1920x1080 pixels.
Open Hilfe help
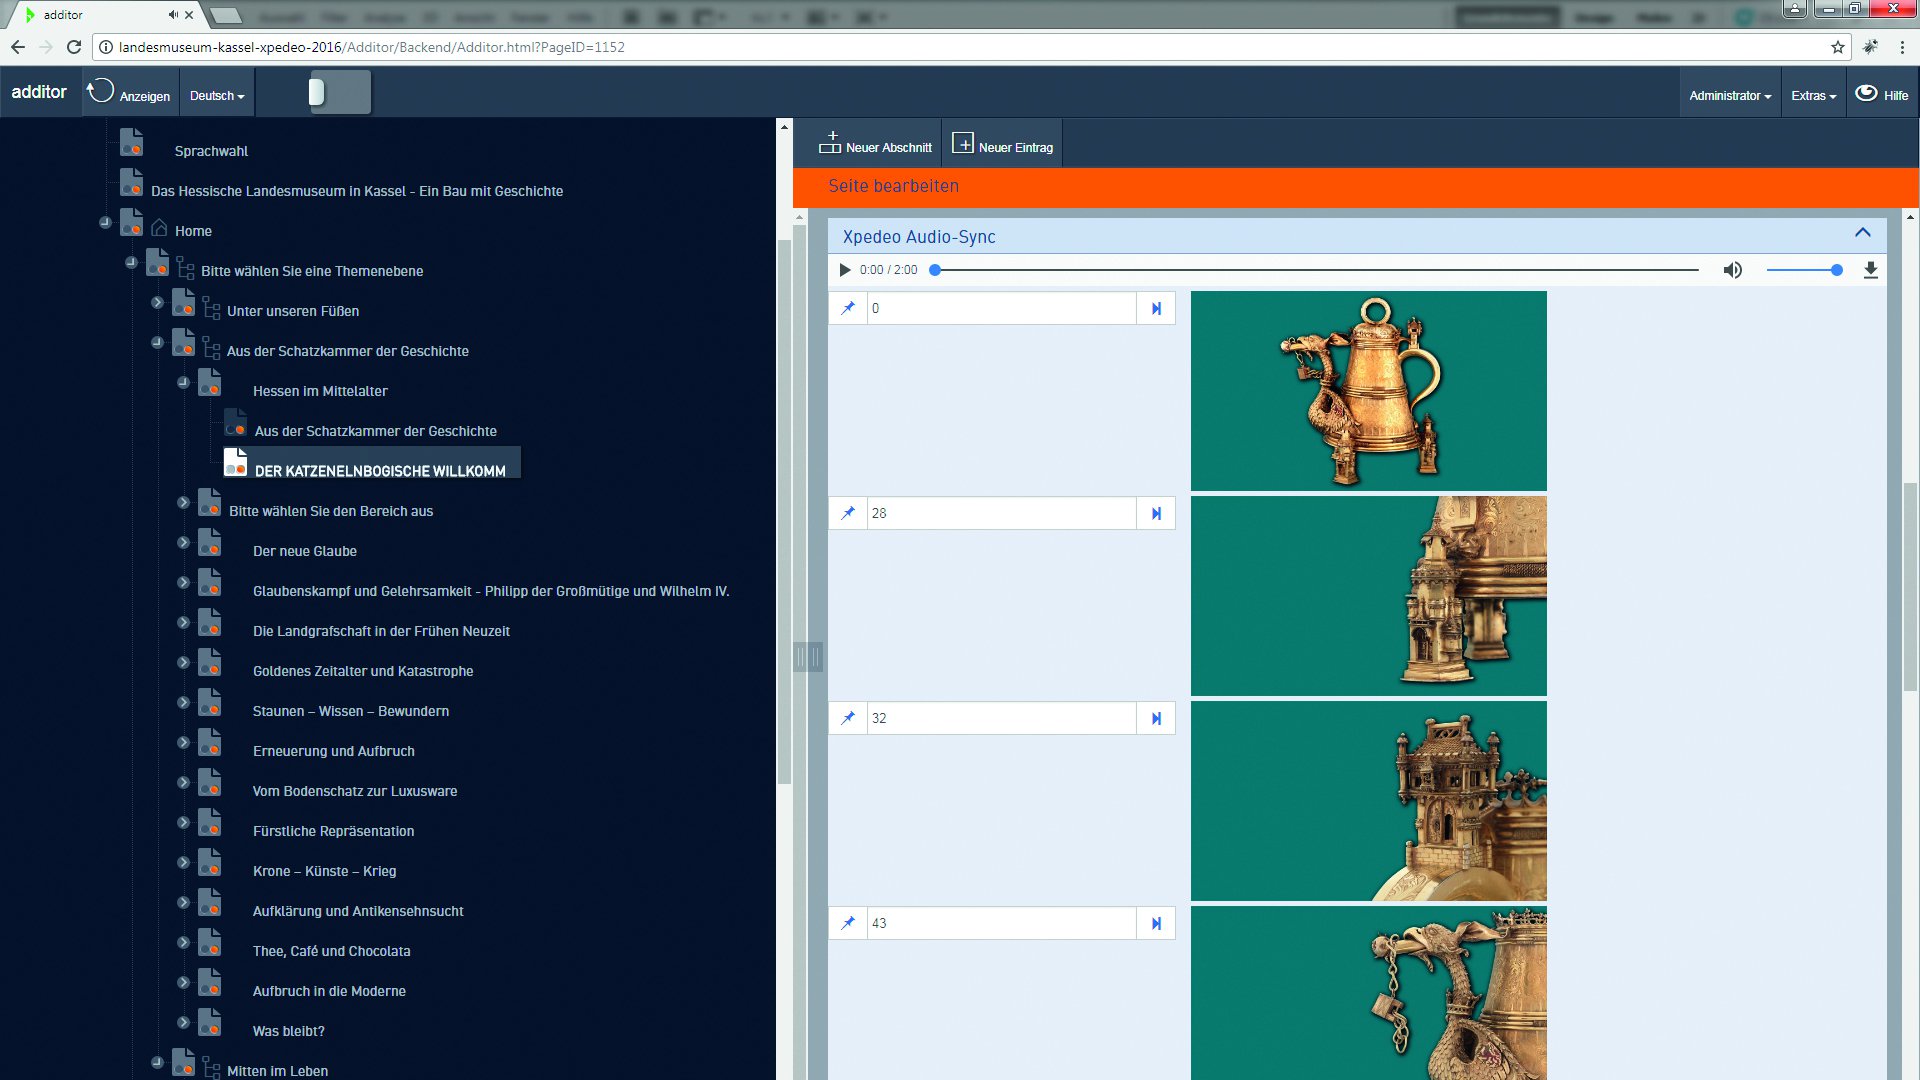[1882, 95]
